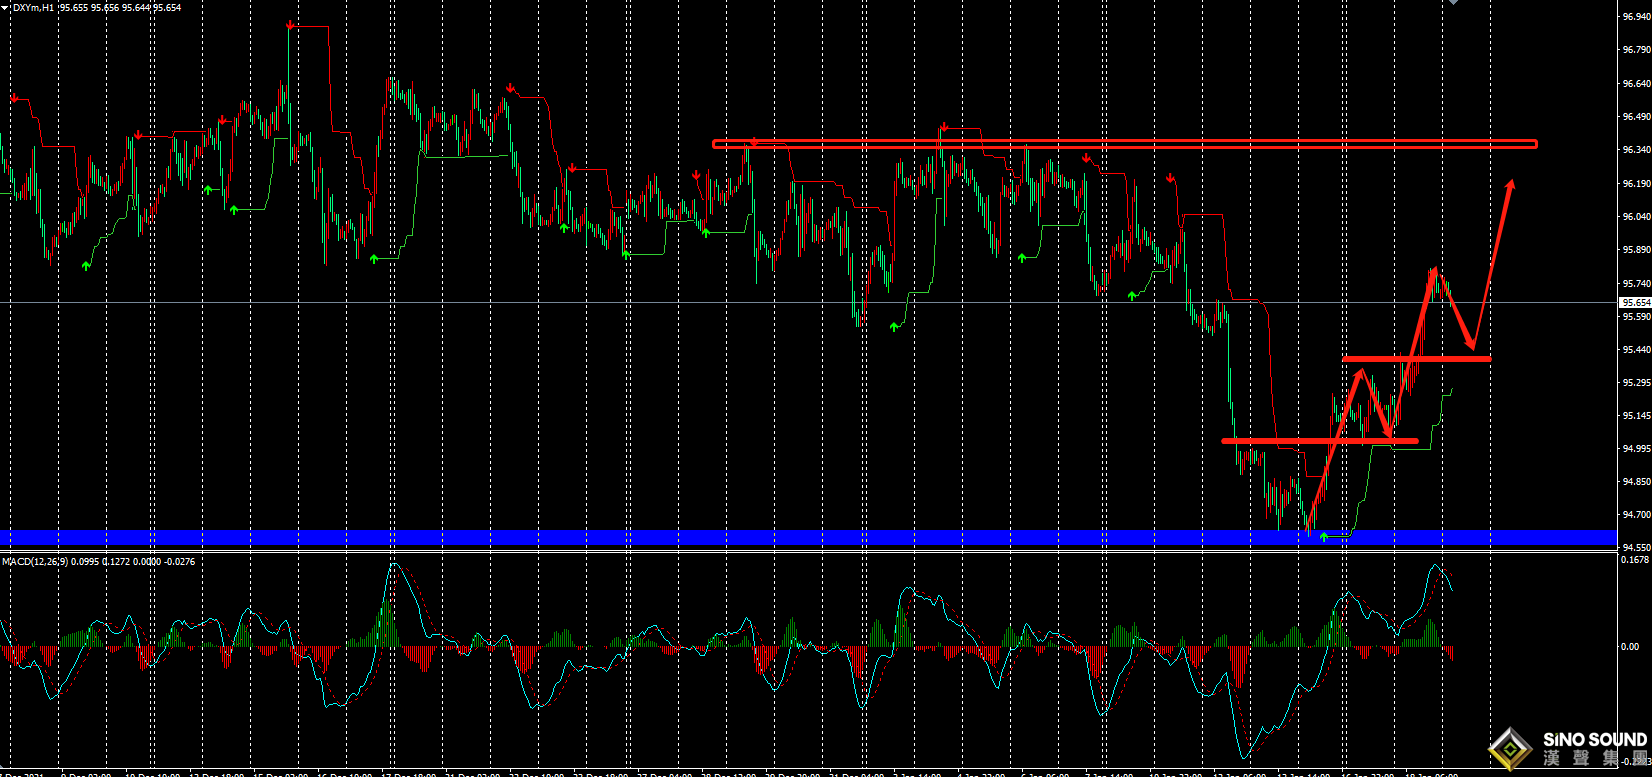1652x777 pixels.
Task: Select the red sell arrow at the highest peak
Action: [x=290, y=25]
